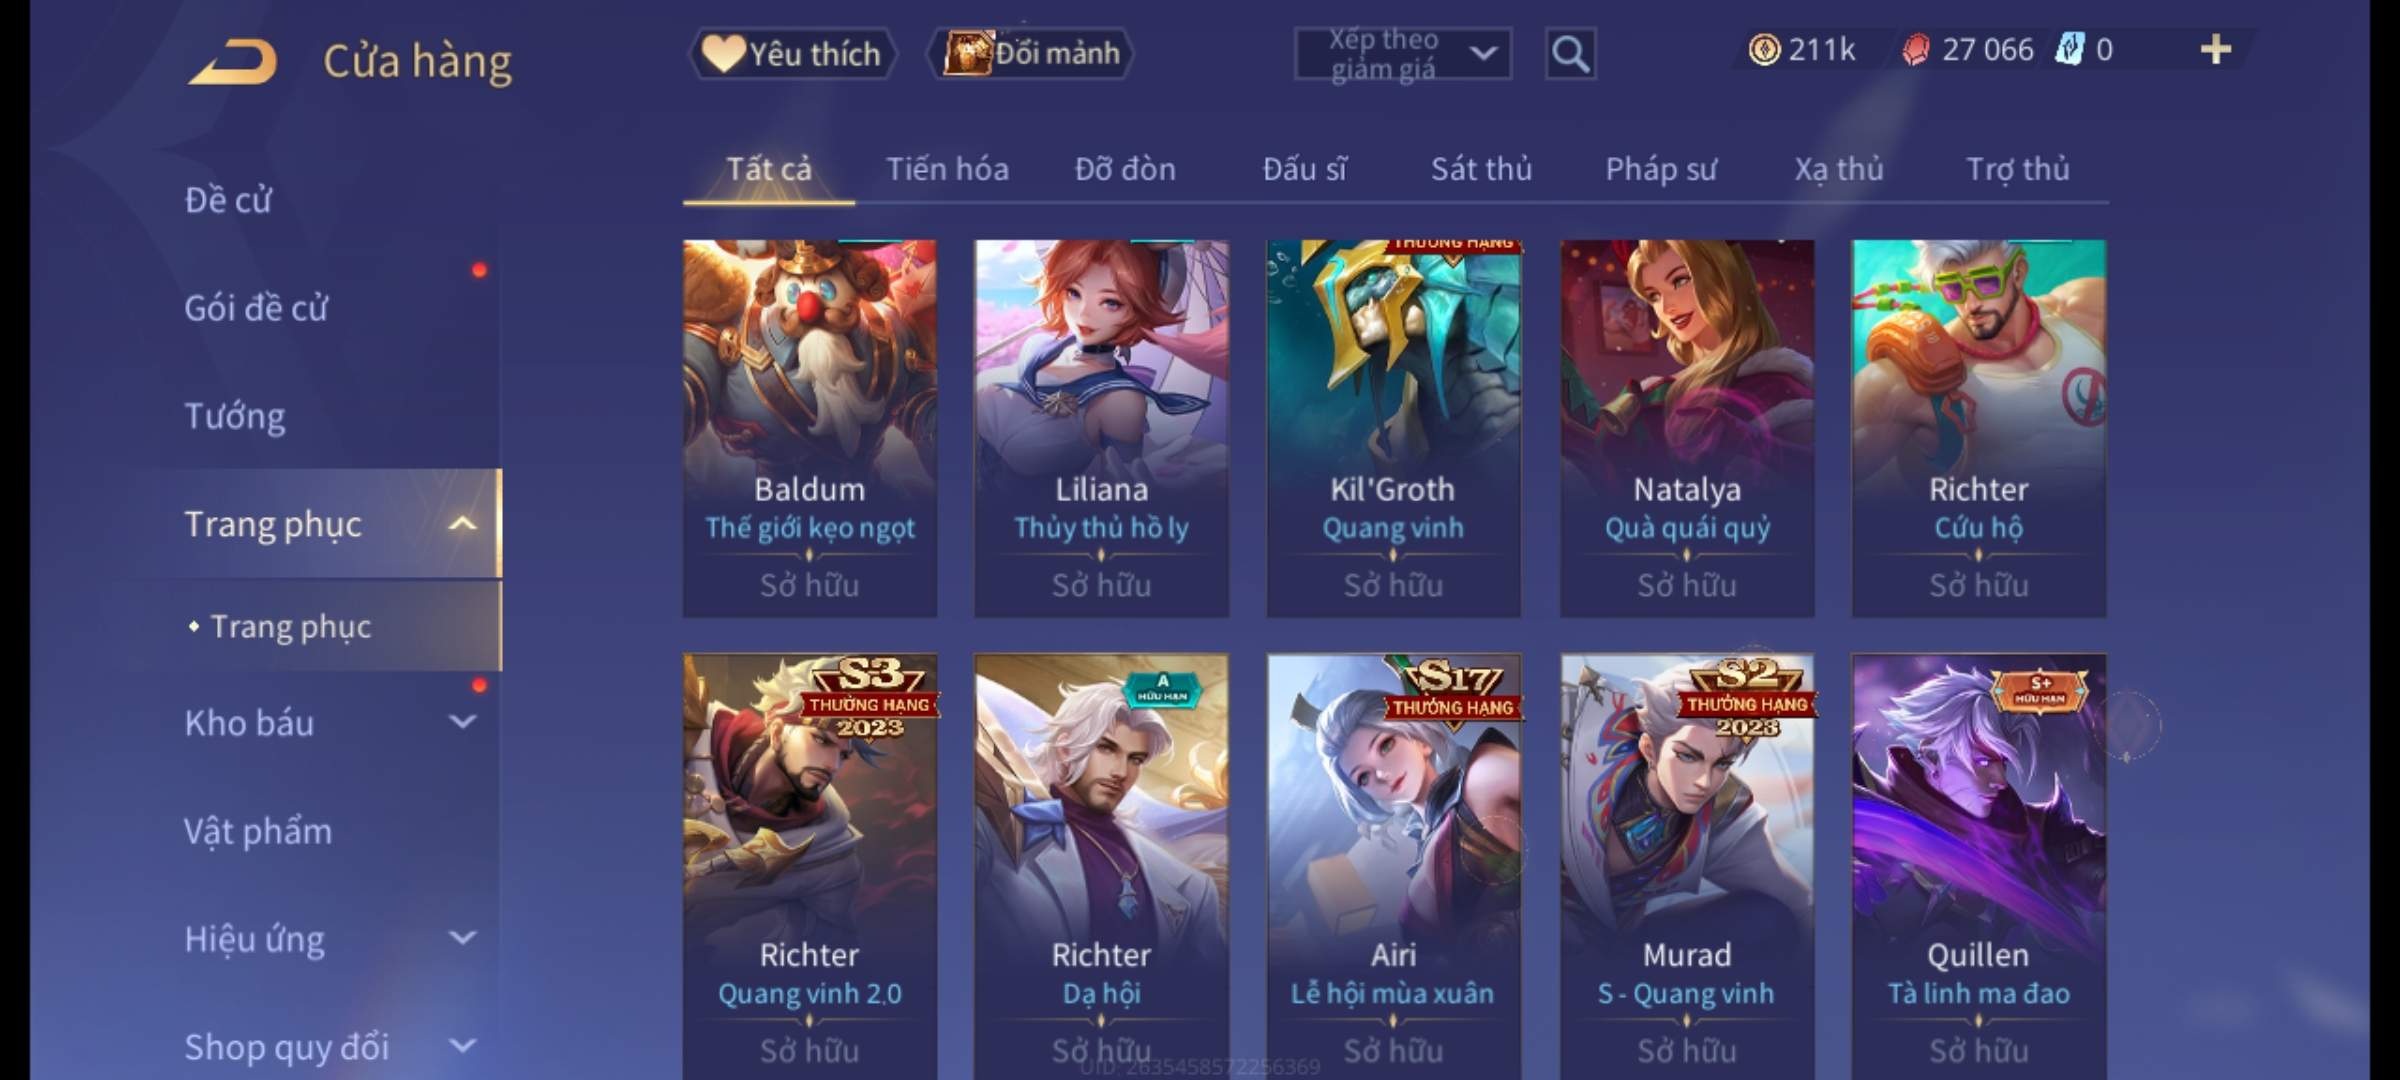Open Yêu thích favorites heart button
The image size is (2400, 1080).
tap(792, 53)
